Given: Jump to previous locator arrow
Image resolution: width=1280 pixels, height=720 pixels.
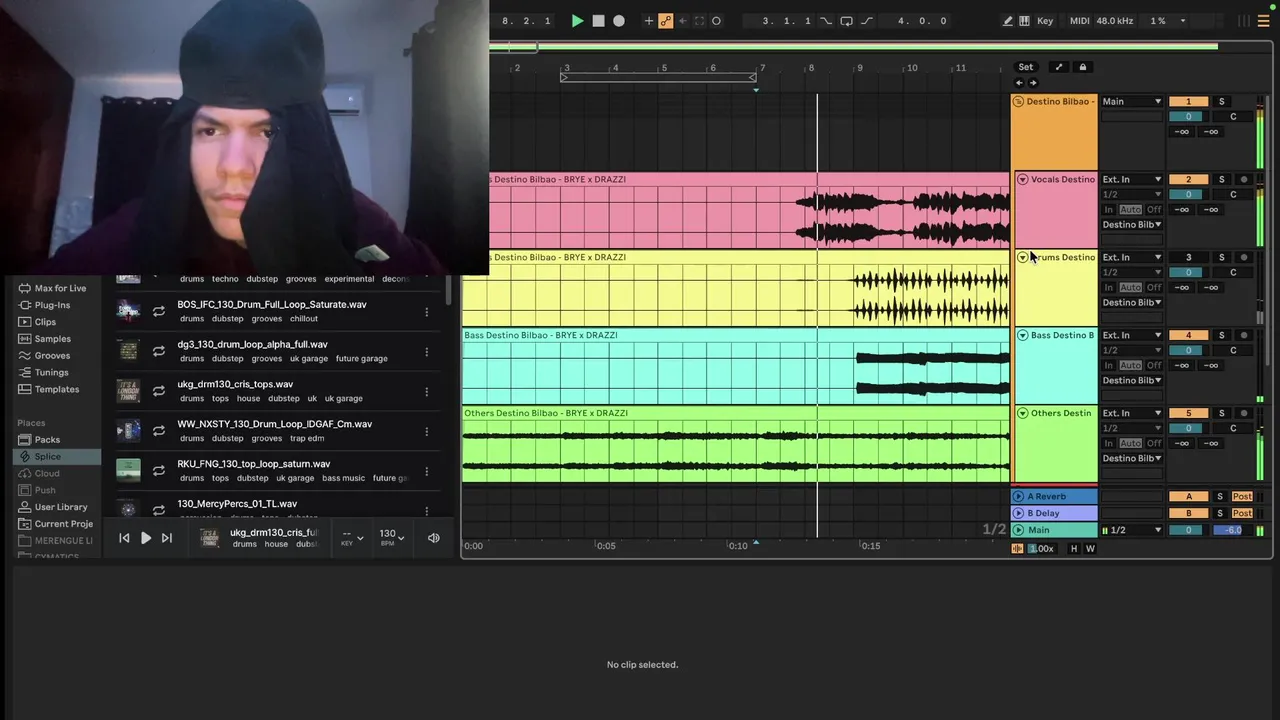Looking at the screenshot, I should click(1019, 83).
